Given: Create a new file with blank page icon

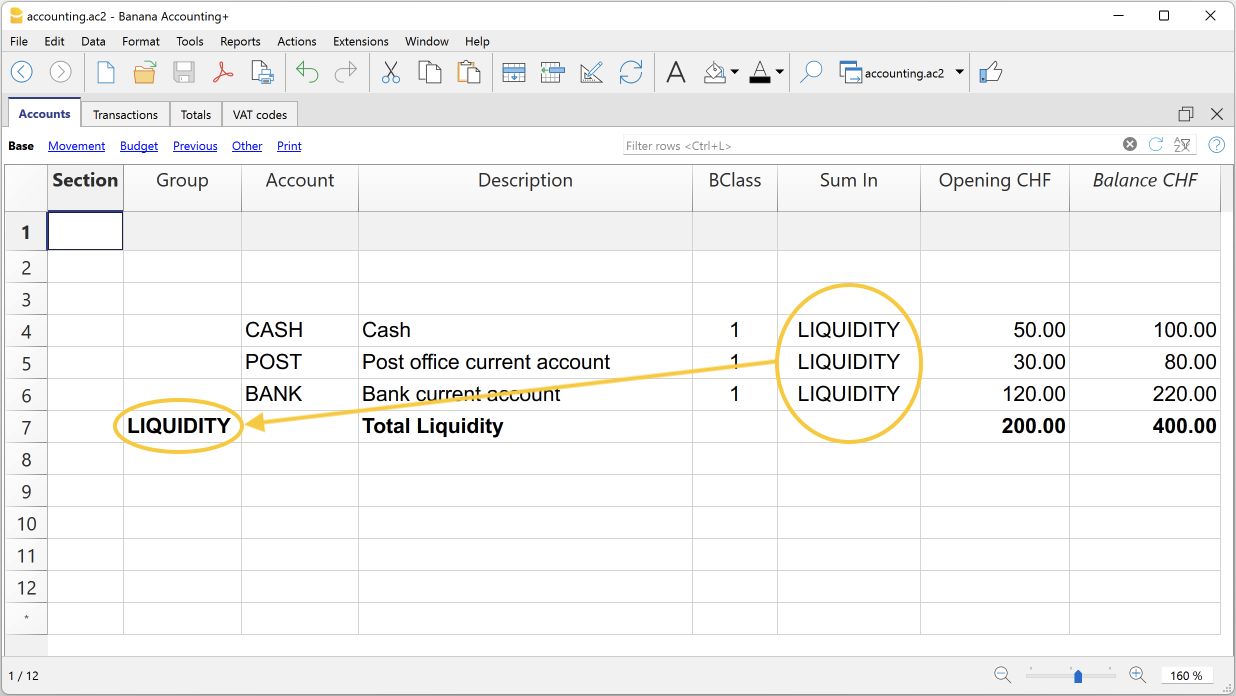Looking at the screenshot, I should 106,72.
